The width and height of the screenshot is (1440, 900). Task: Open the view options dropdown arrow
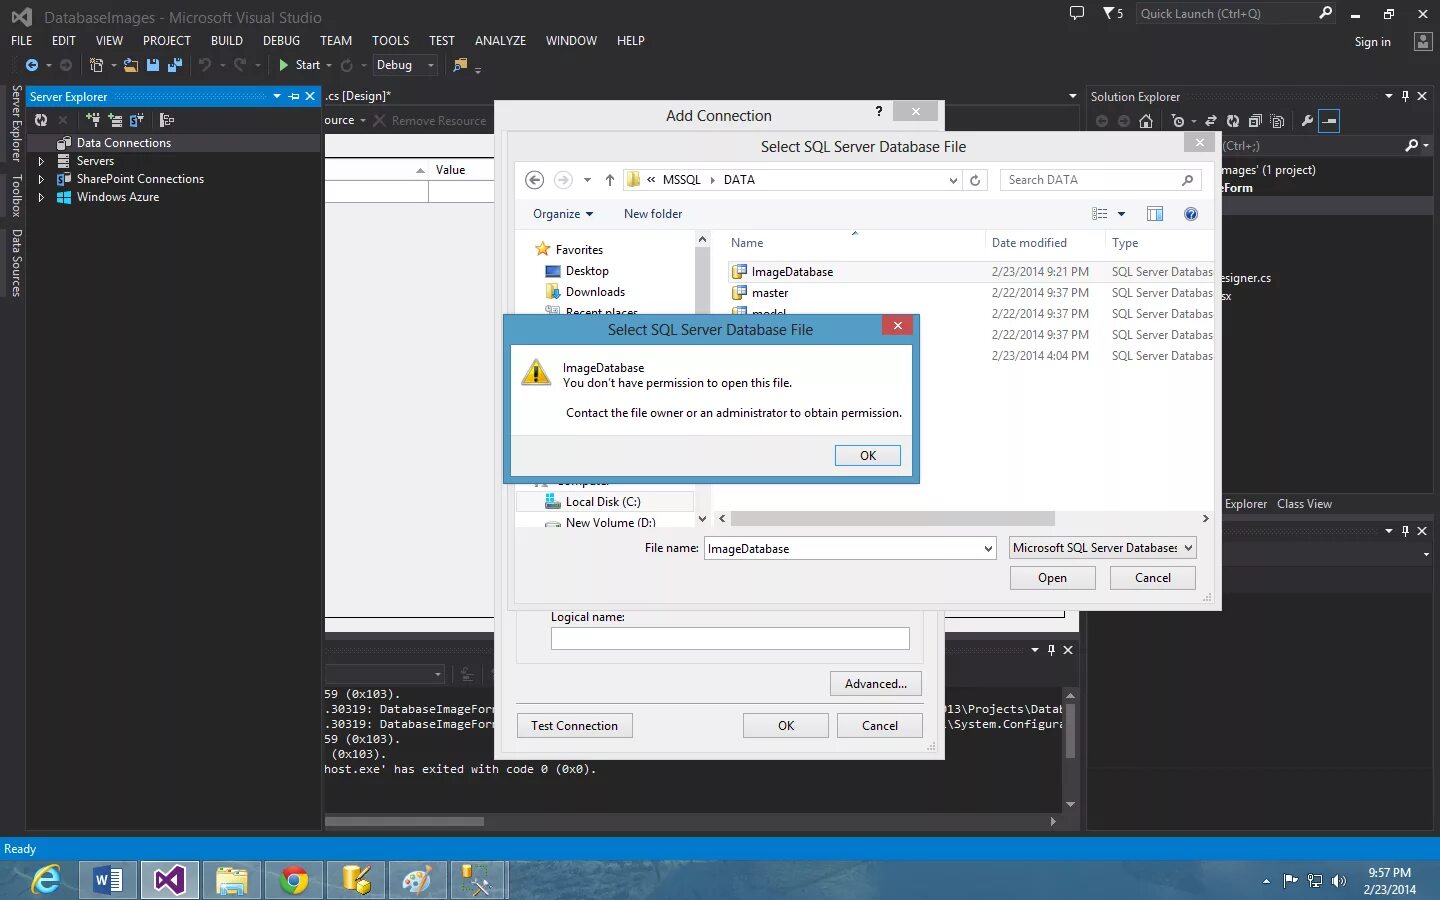click(x=1121, y=214)
